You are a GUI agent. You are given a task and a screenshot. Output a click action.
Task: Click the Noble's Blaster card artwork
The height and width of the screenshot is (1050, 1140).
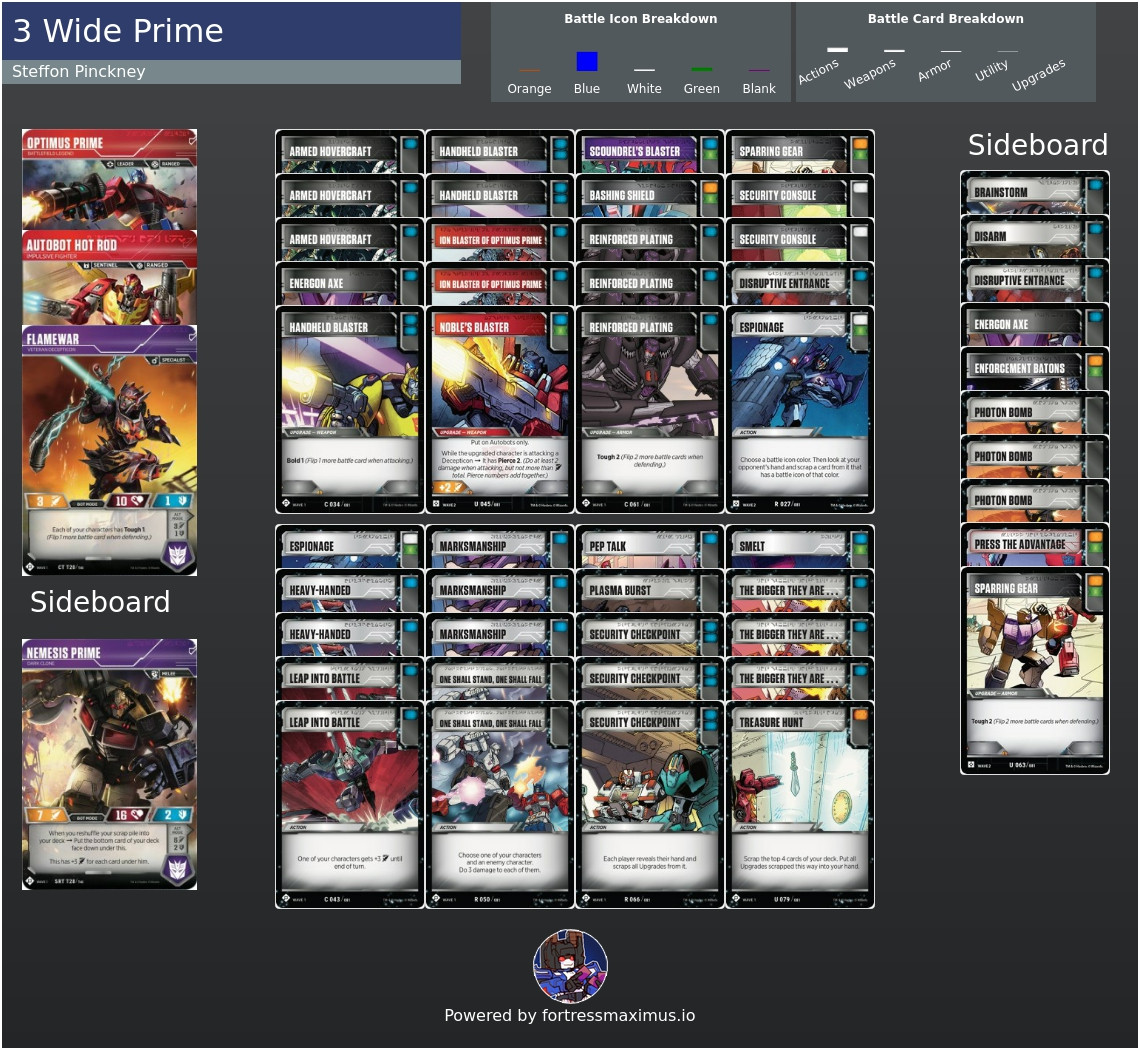click(500, 383)
